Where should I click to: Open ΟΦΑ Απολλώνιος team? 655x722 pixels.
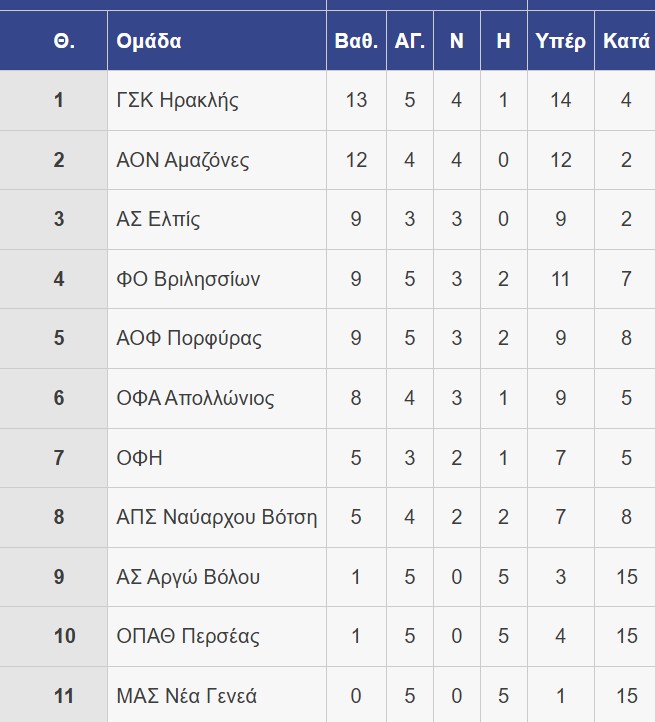click(x=195, y=398)
